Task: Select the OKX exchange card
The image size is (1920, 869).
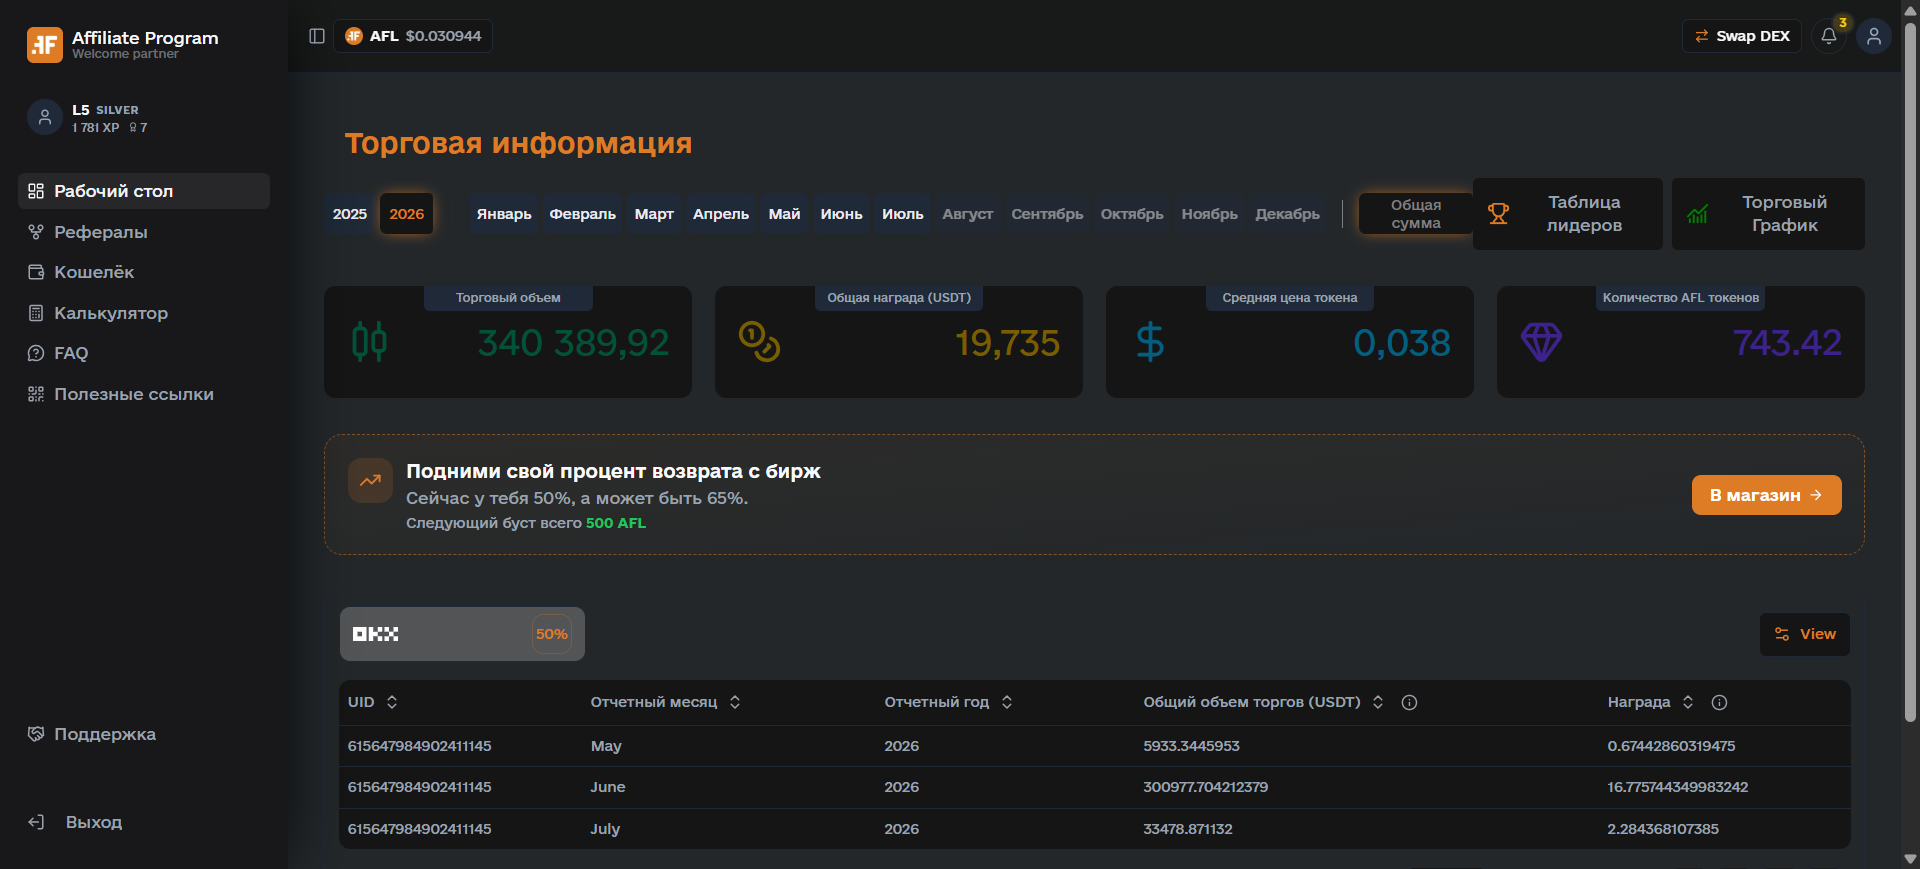Action: (462, 634)
